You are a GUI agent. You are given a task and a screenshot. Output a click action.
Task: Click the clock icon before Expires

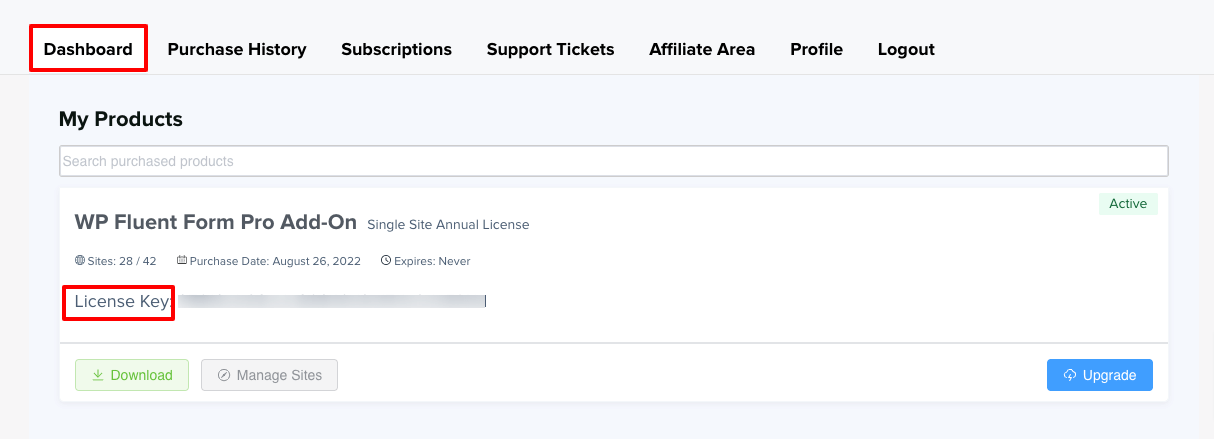point(386,261)
